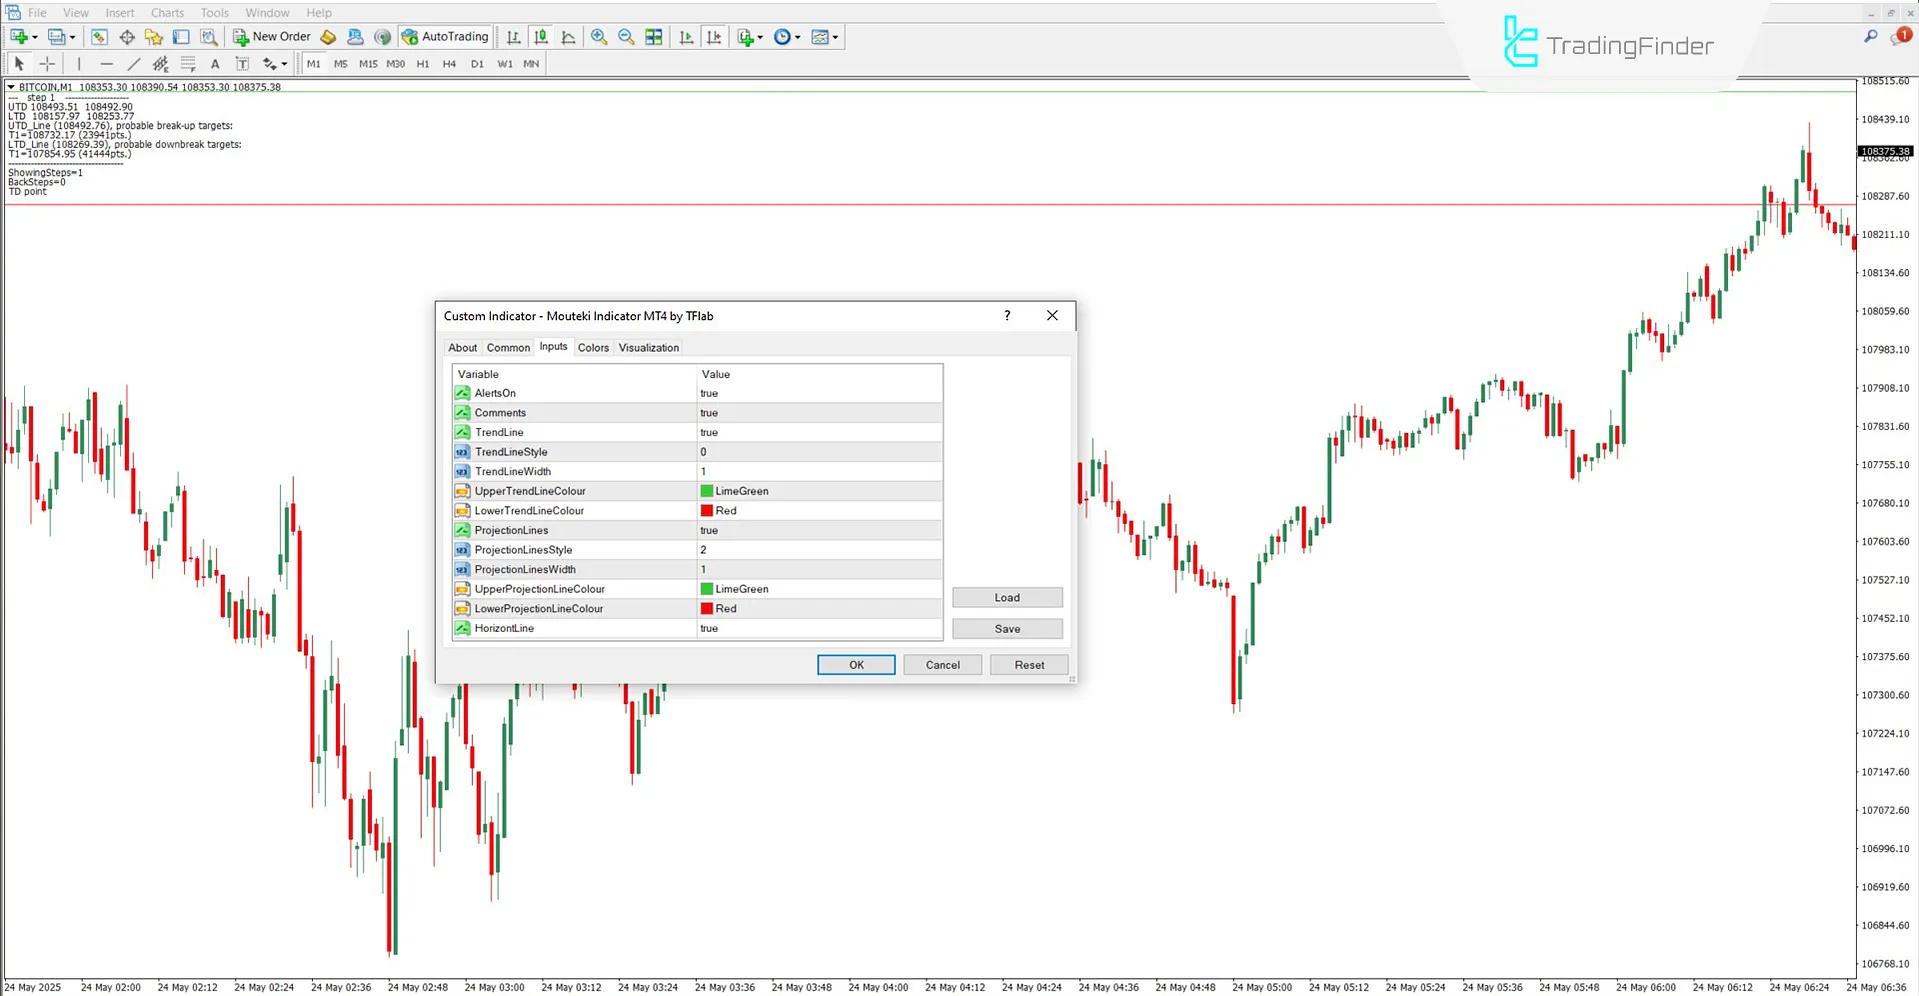This screenshot has width=1919, height=996.
Task: Change the LowerTrendLineColour red swatch
Action: 706,510
